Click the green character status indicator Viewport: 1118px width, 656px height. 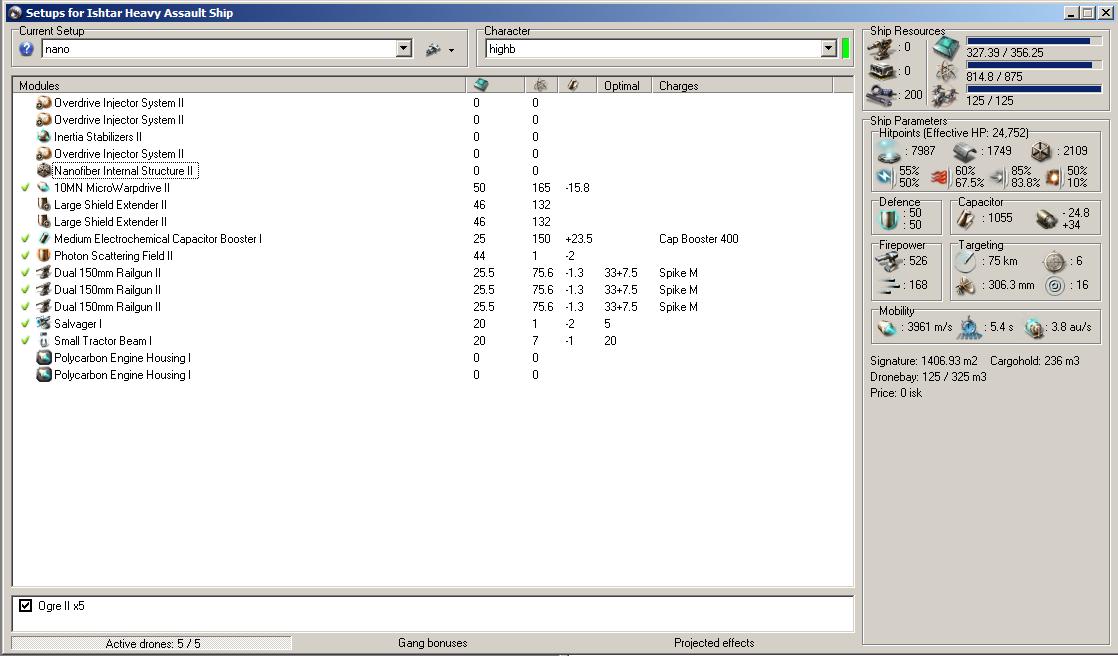[846, 48]
